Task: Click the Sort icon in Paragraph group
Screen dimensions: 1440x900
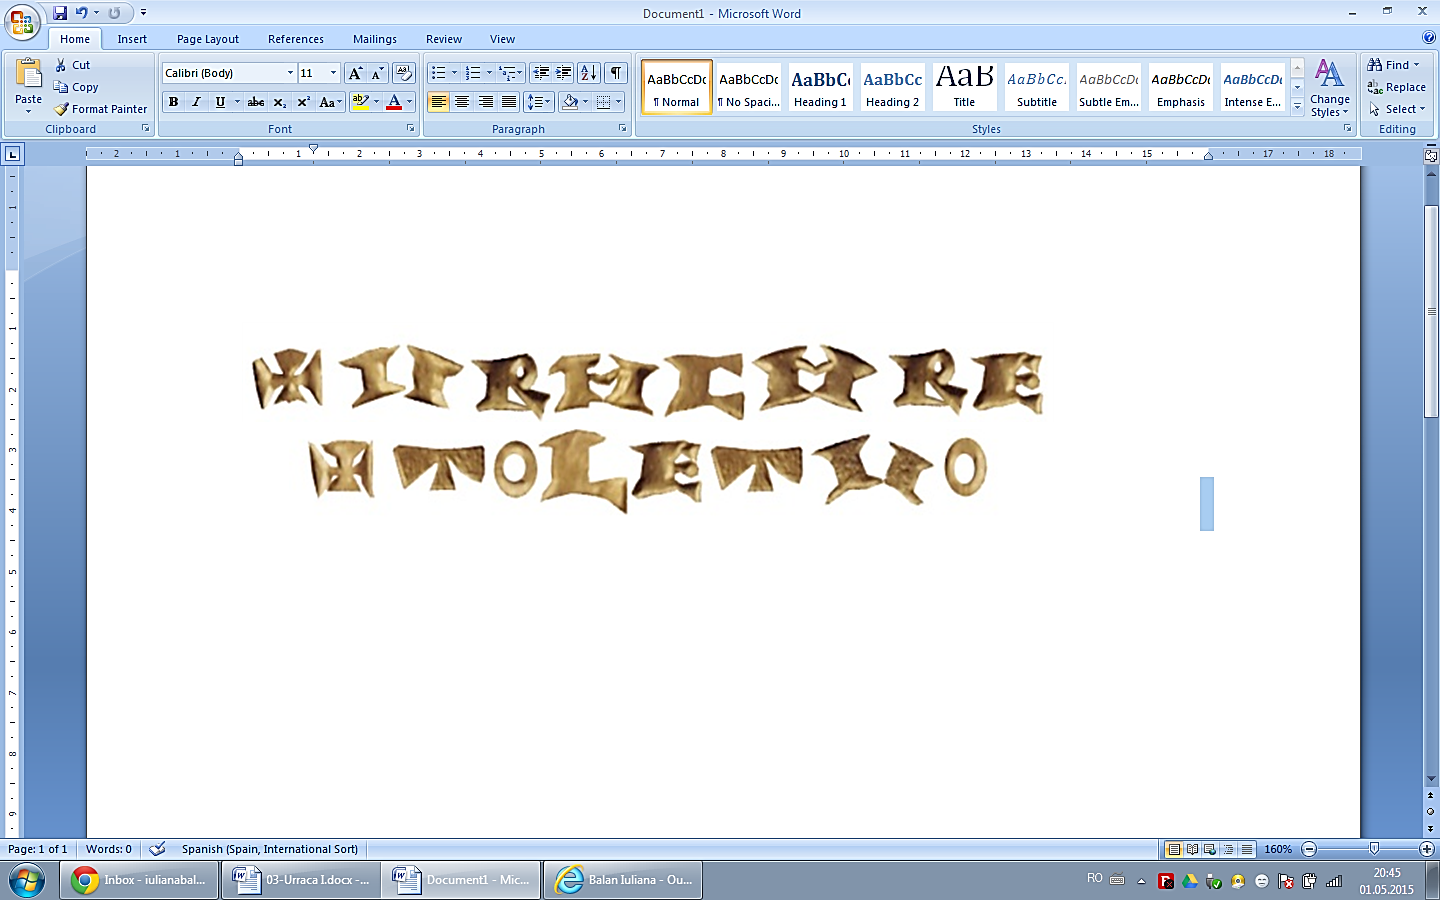Action: click(589, 73)
